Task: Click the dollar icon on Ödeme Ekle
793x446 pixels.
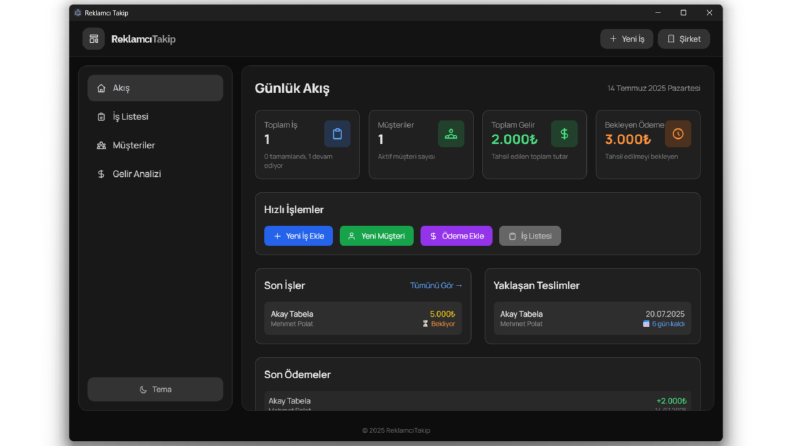Action: (433, 236)
